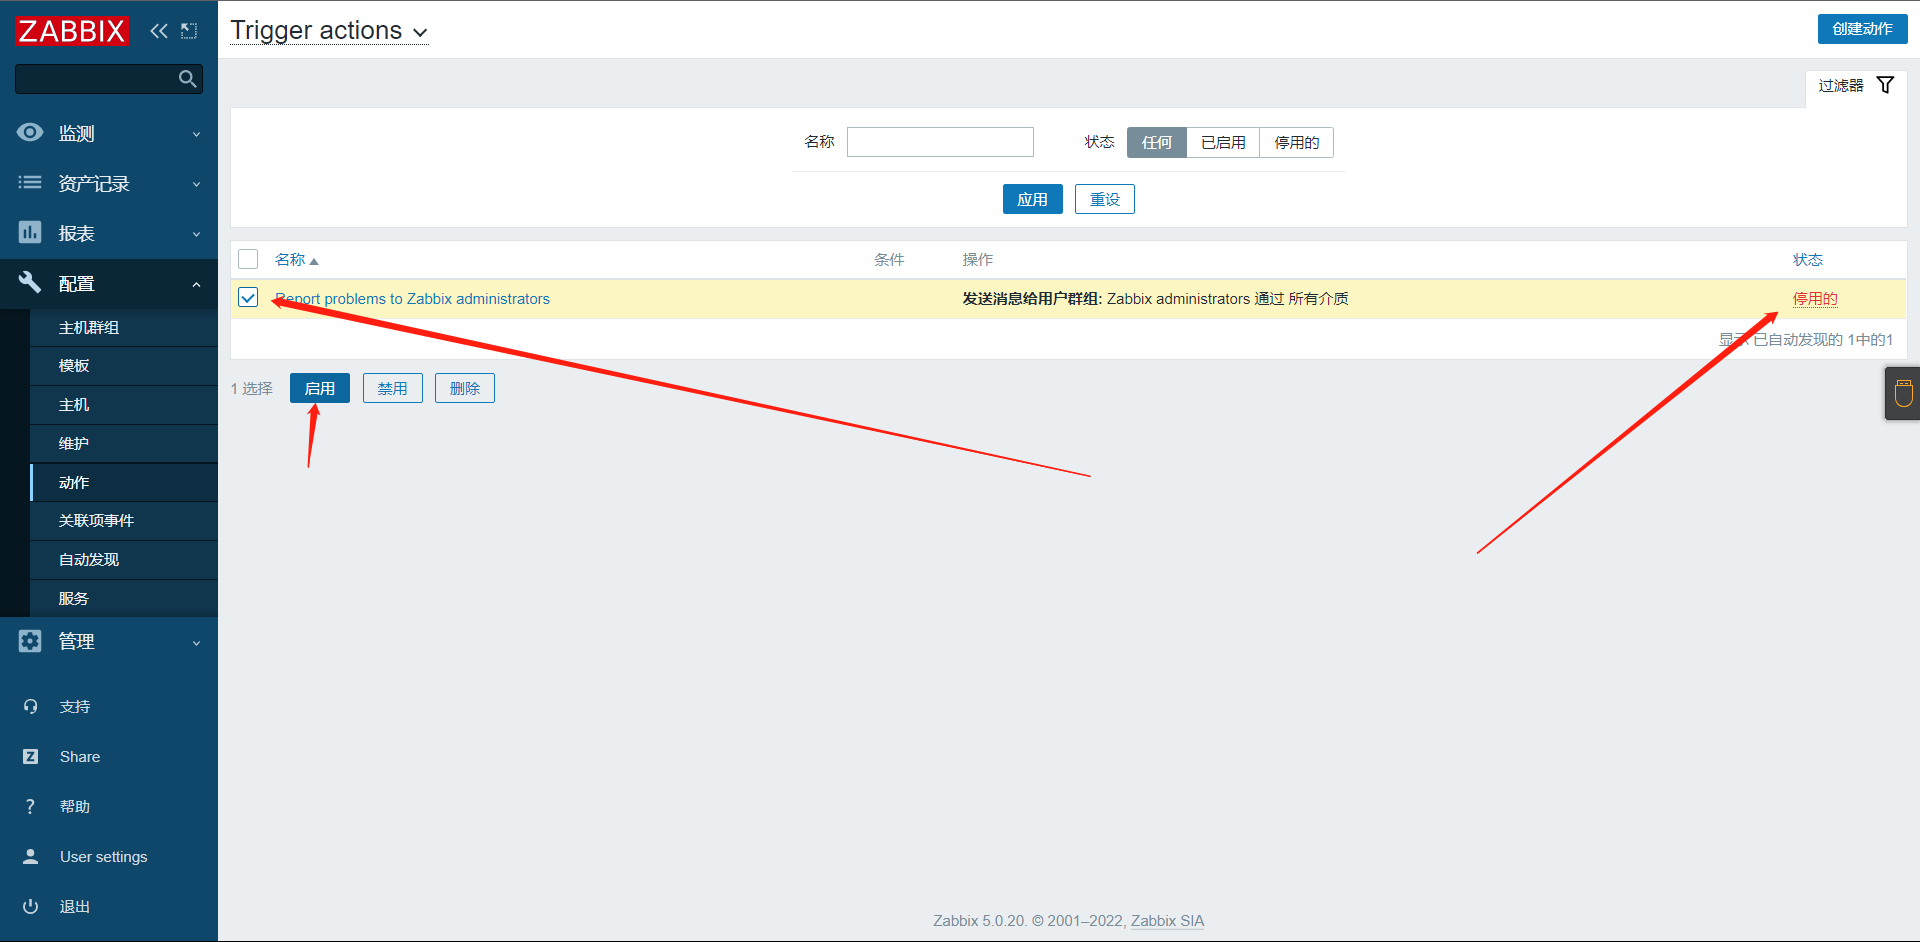Screen dimensions: 1920x942
Task: Click the 重设 filter button
Action: click(1105, 199)
